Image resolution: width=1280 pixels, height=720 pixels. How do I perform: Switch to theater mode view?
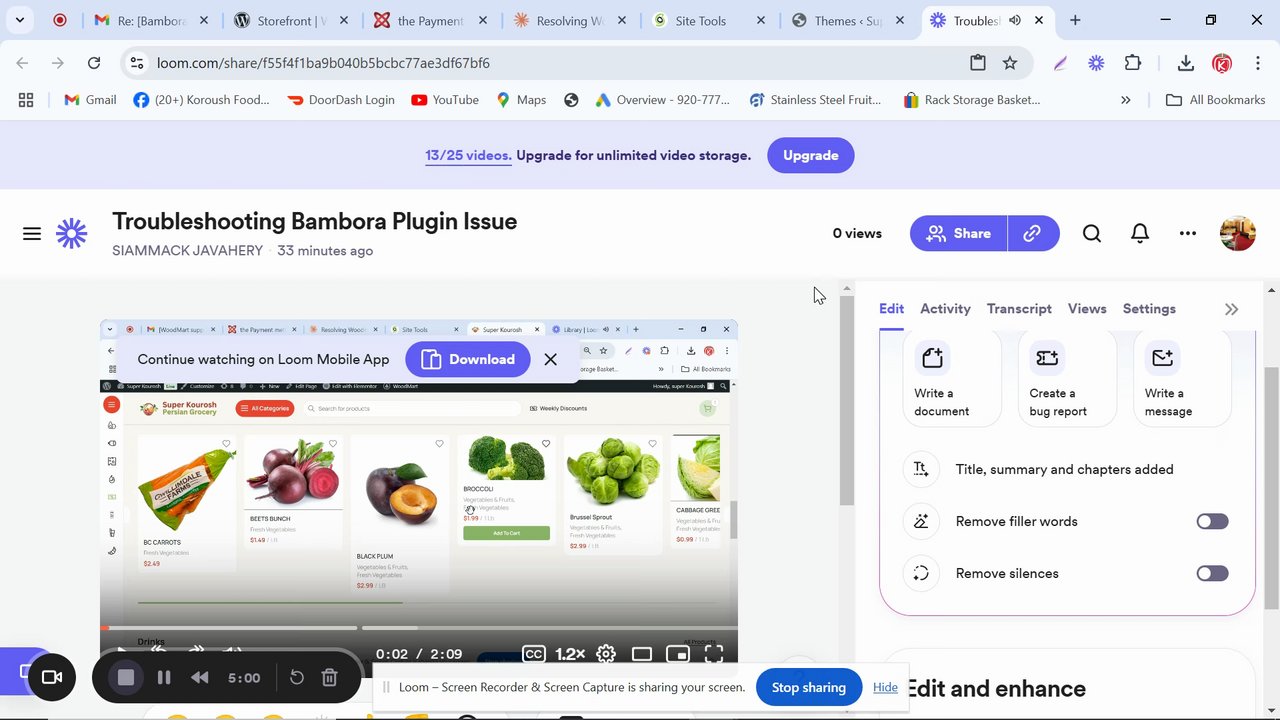(x=642, y=654)
